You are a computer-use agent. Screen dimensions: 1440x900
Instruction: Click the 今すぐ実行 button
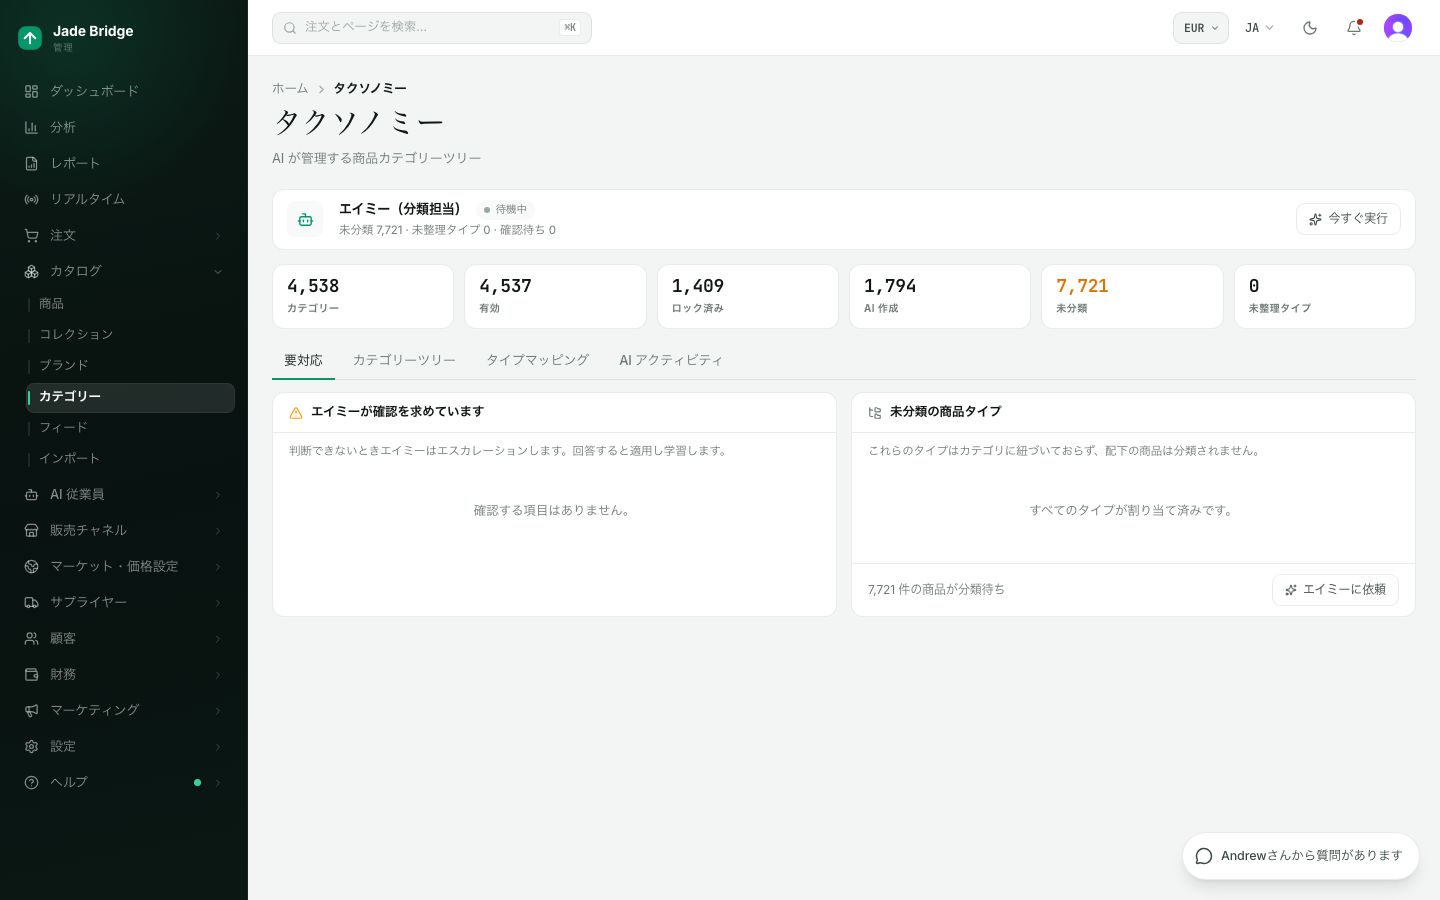point(1348,219)
